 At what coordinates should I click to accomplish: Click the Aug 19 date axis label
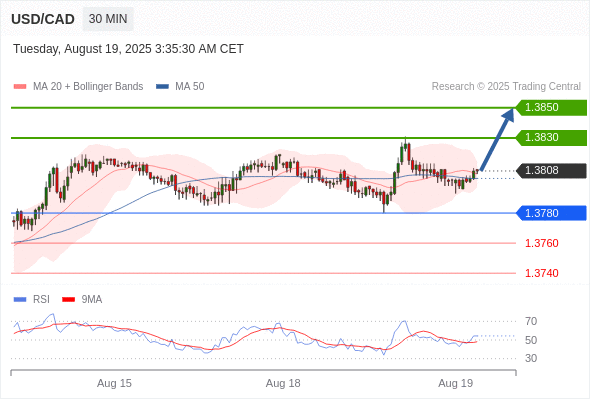tap(456, 383)
